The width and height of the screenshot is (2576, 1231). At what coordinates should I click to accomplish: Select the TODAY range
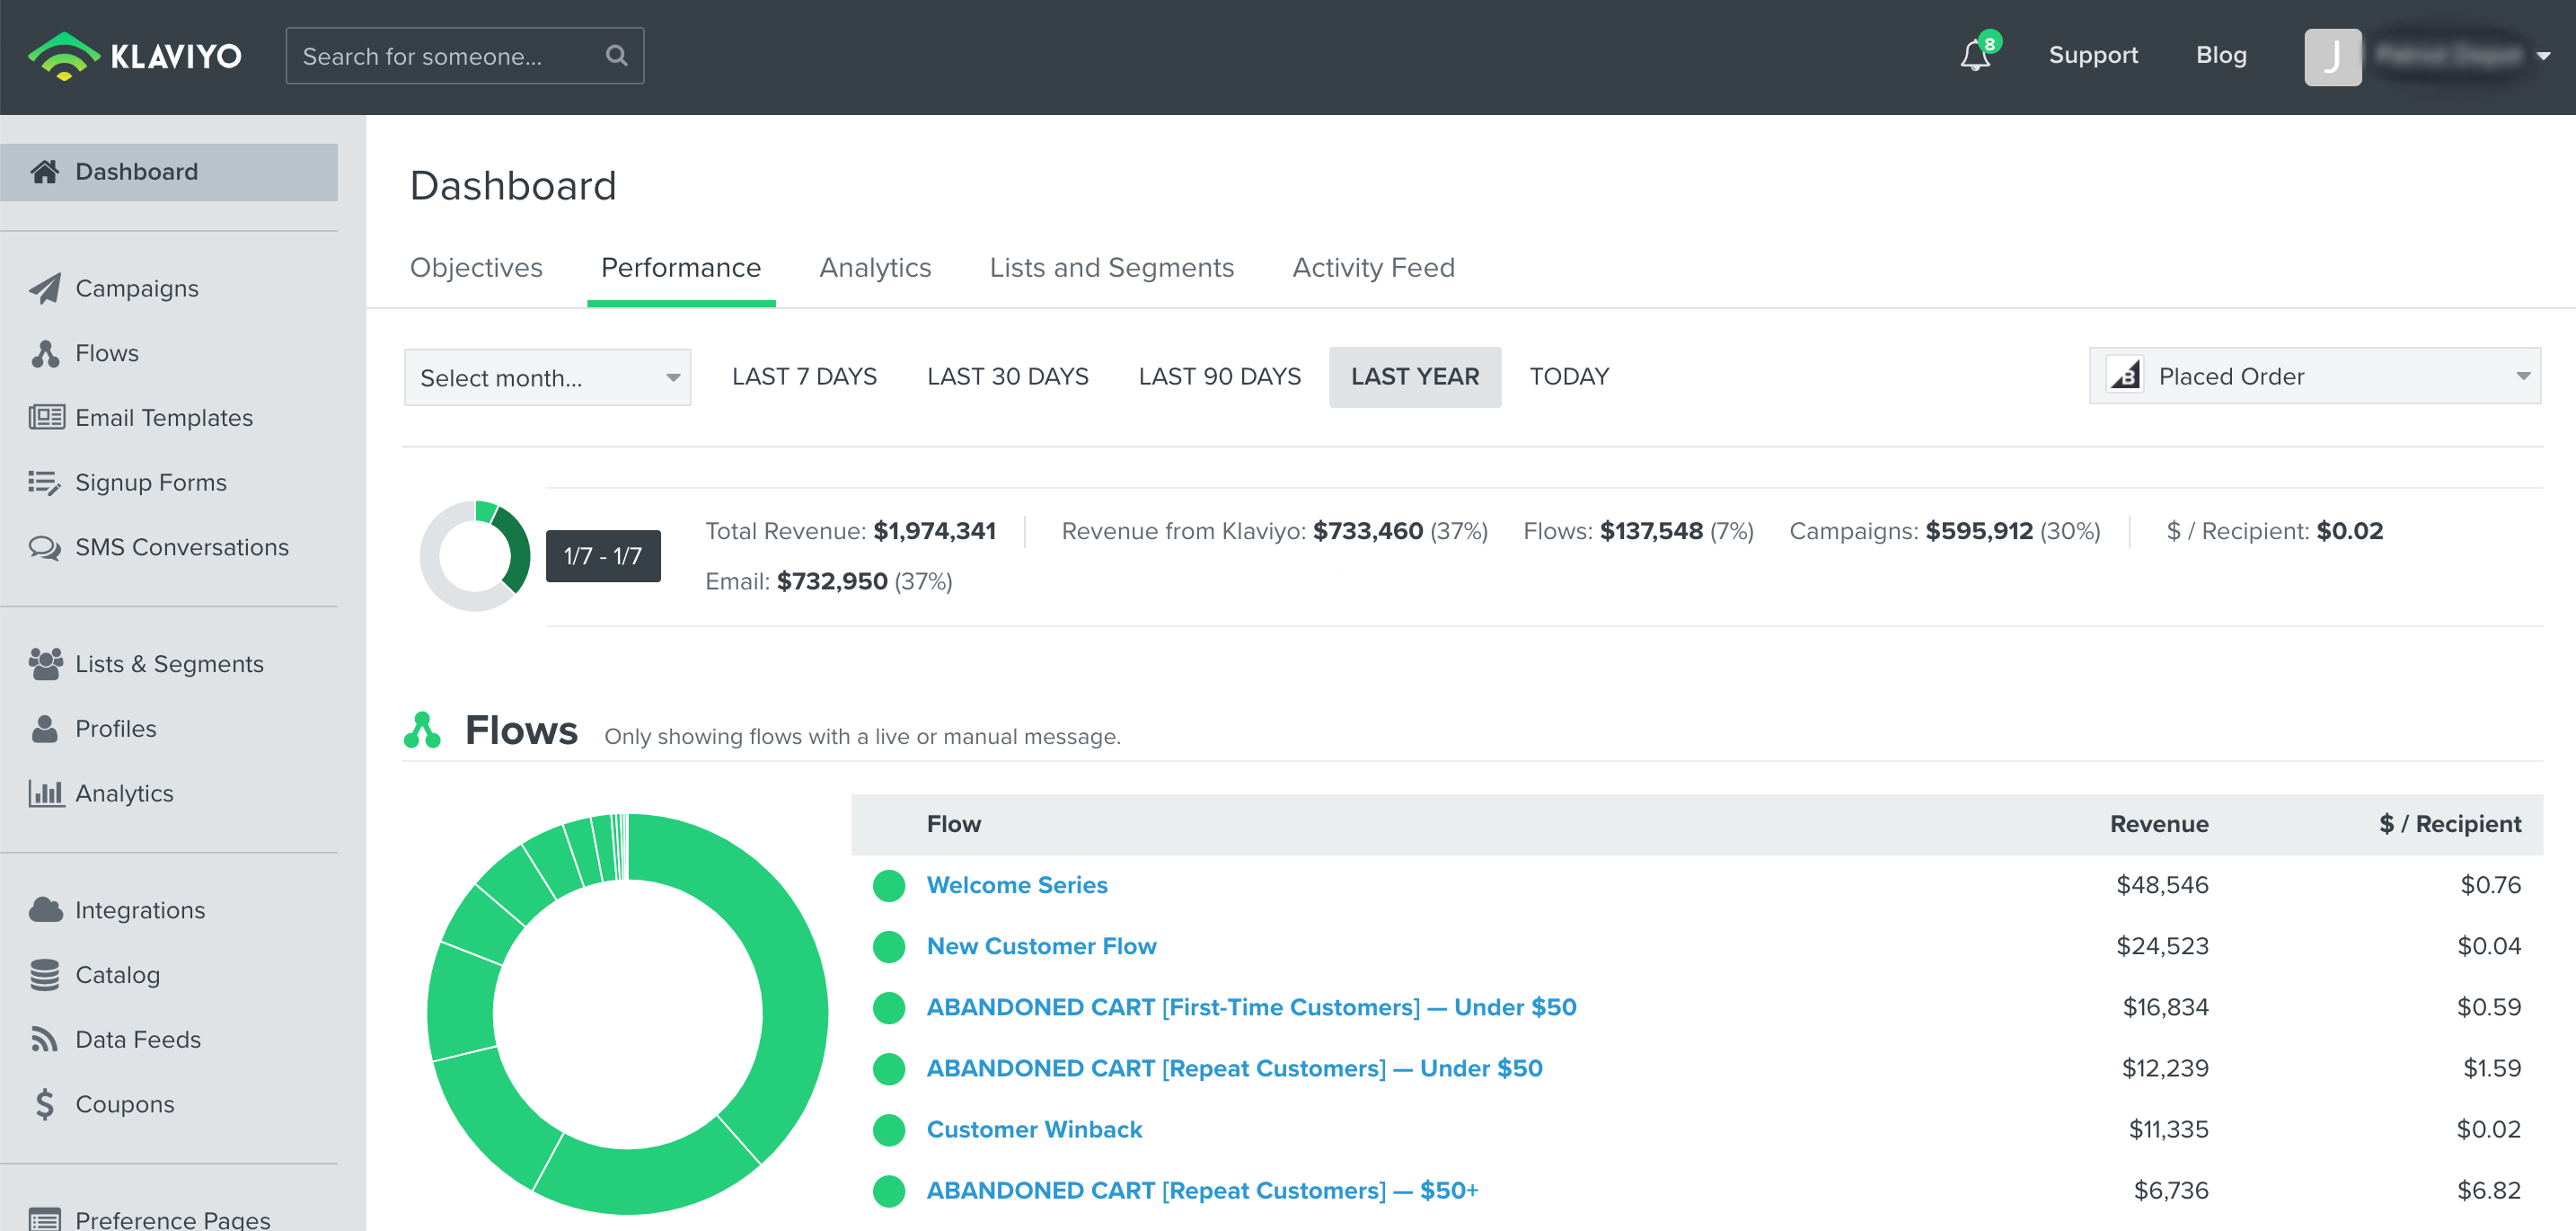tap(1569, 377)
